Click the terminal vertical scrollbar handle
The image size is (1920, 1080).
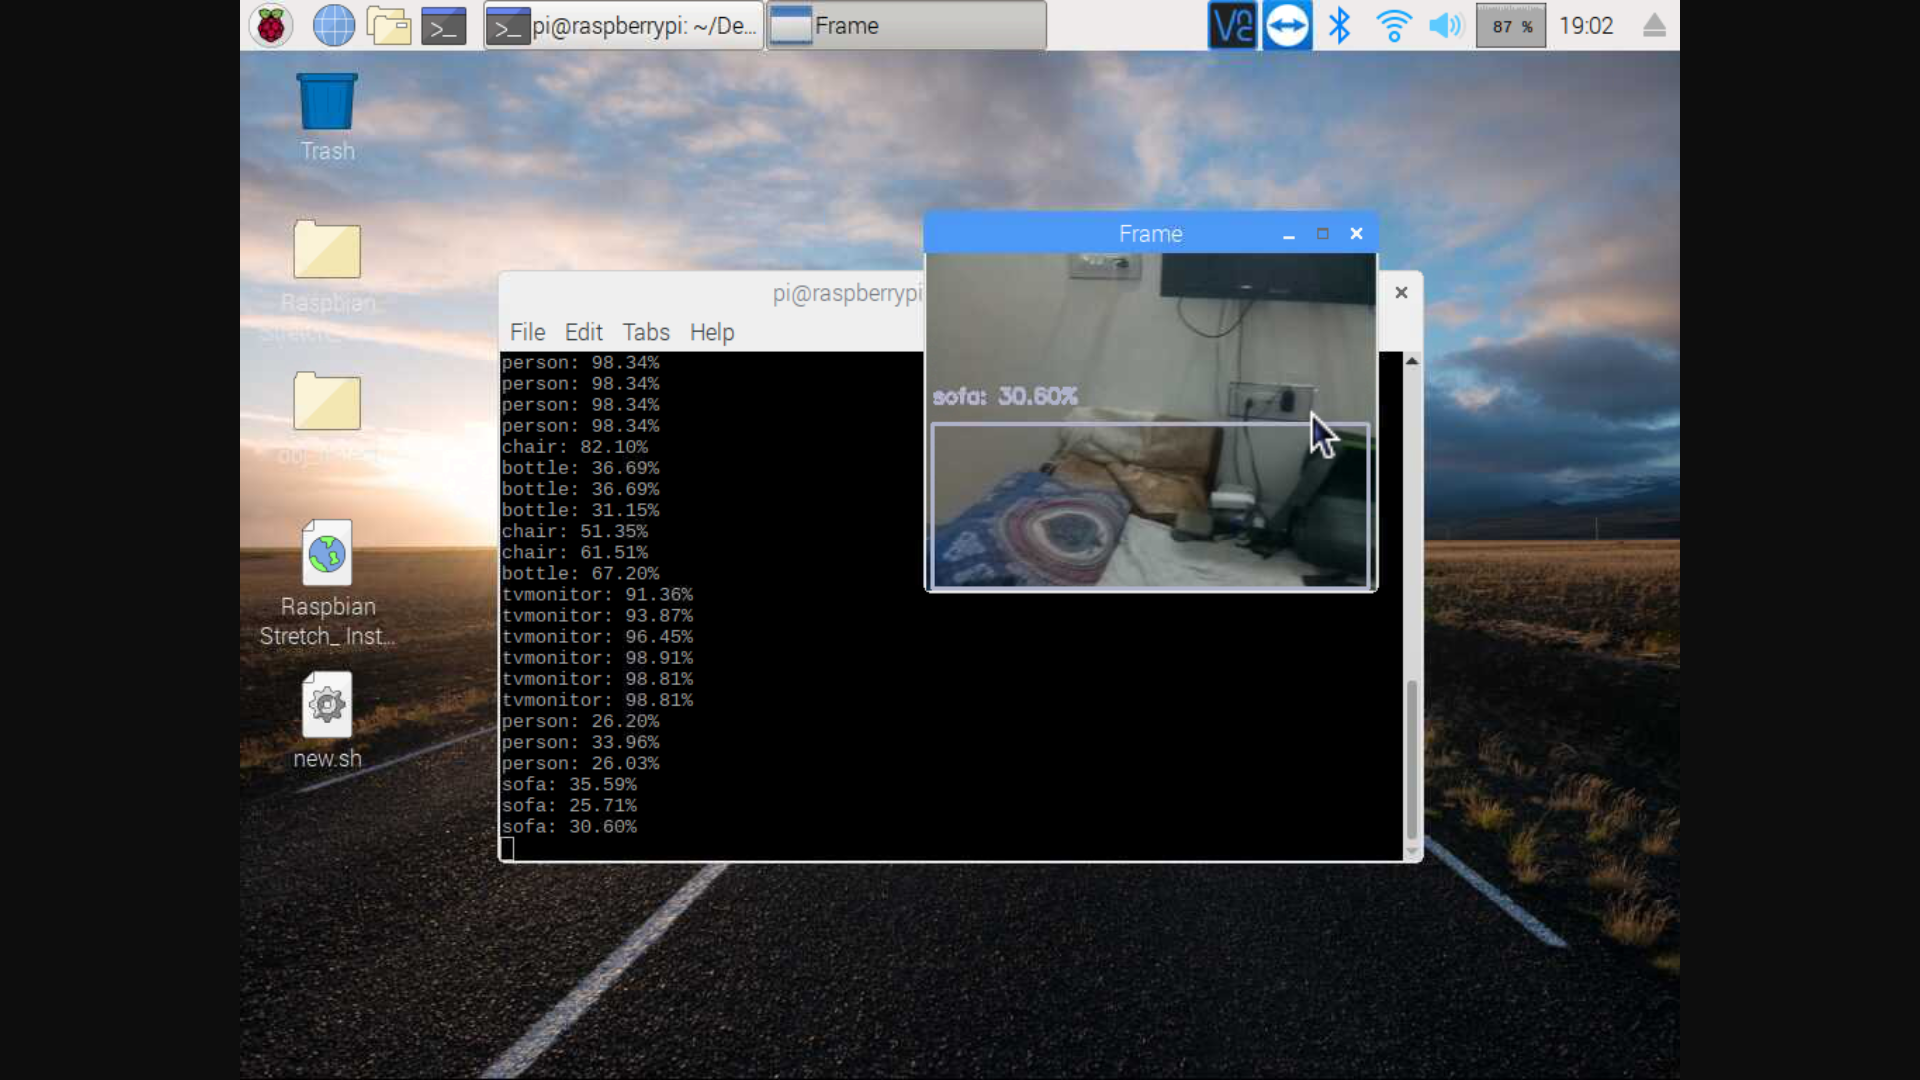[1411, 758]
